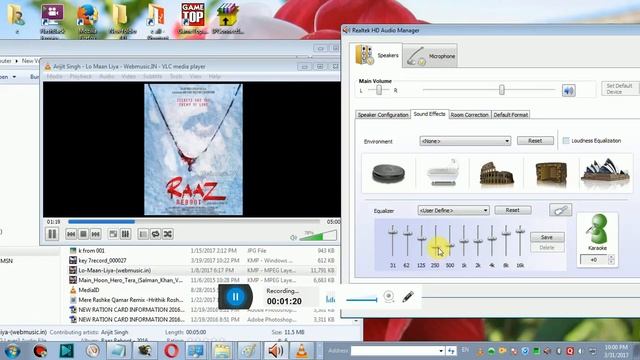Enable Loudness Equalization checkbox
Viewport: 640px width, 360px height.
pyautogui.click(x=566, y=140)
